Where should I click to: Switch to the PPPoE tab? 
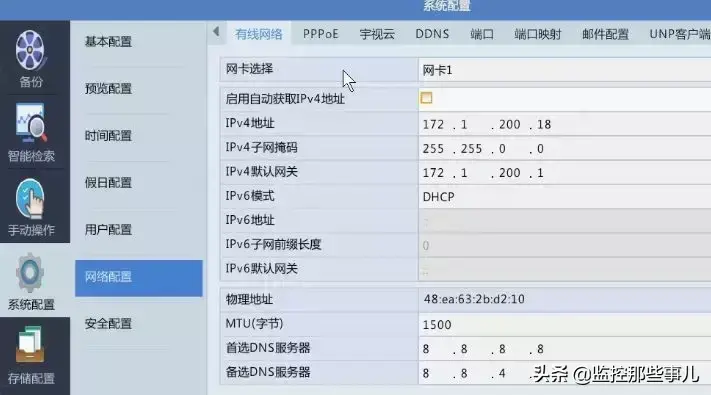[x=321, y=34]
